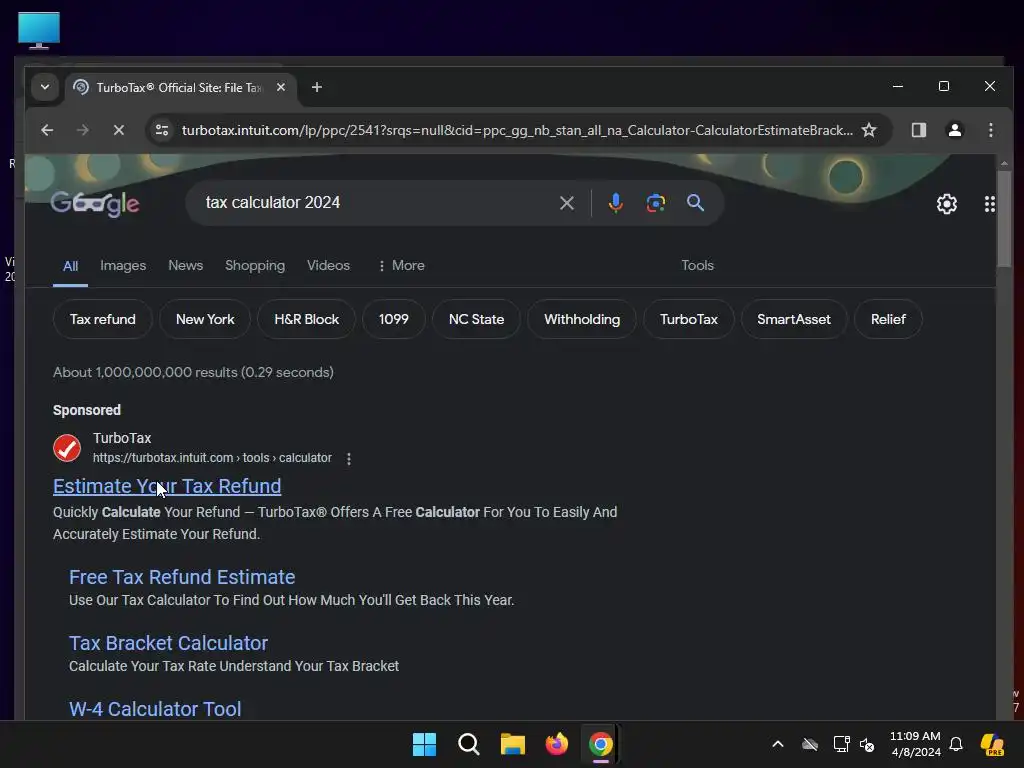
Task: Switch to Images results tab
Action: click(x=123, y=265)
